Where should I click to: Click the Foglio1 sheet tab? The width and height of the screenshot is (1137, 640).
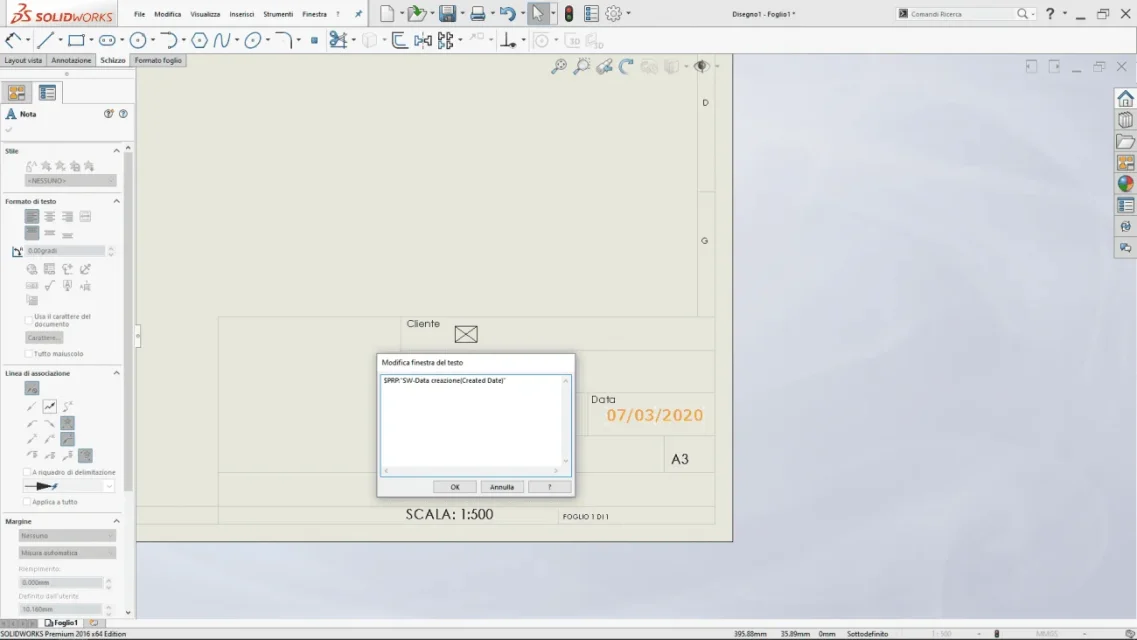click(x=61, y=623)
